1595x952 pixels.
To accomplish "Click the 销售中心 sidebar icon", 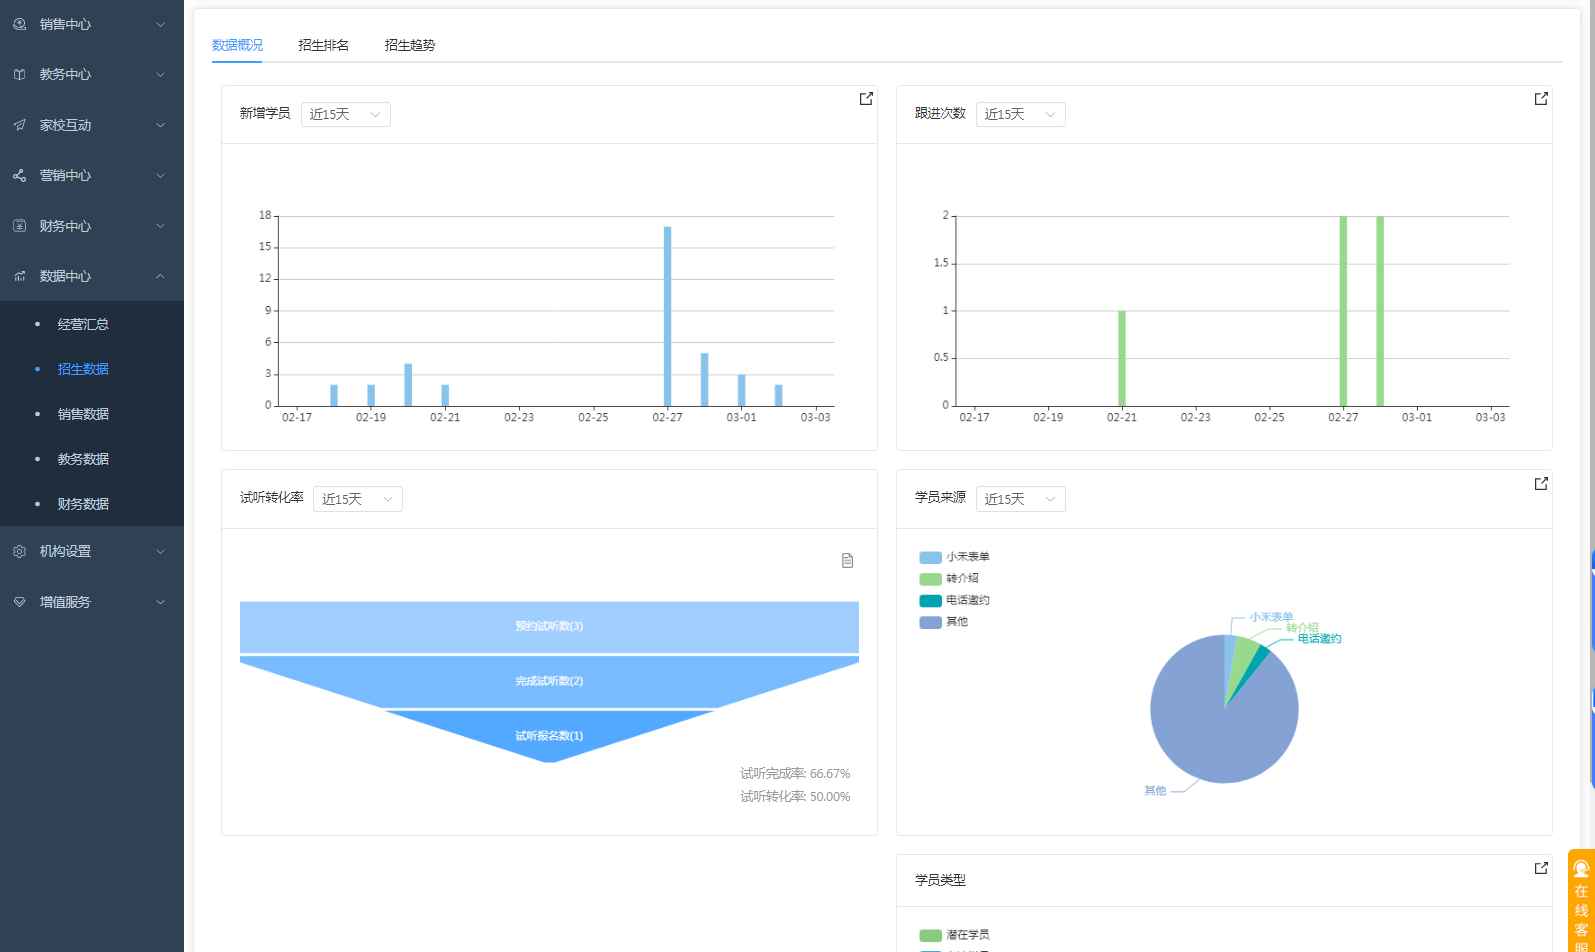I will [19, 24].
